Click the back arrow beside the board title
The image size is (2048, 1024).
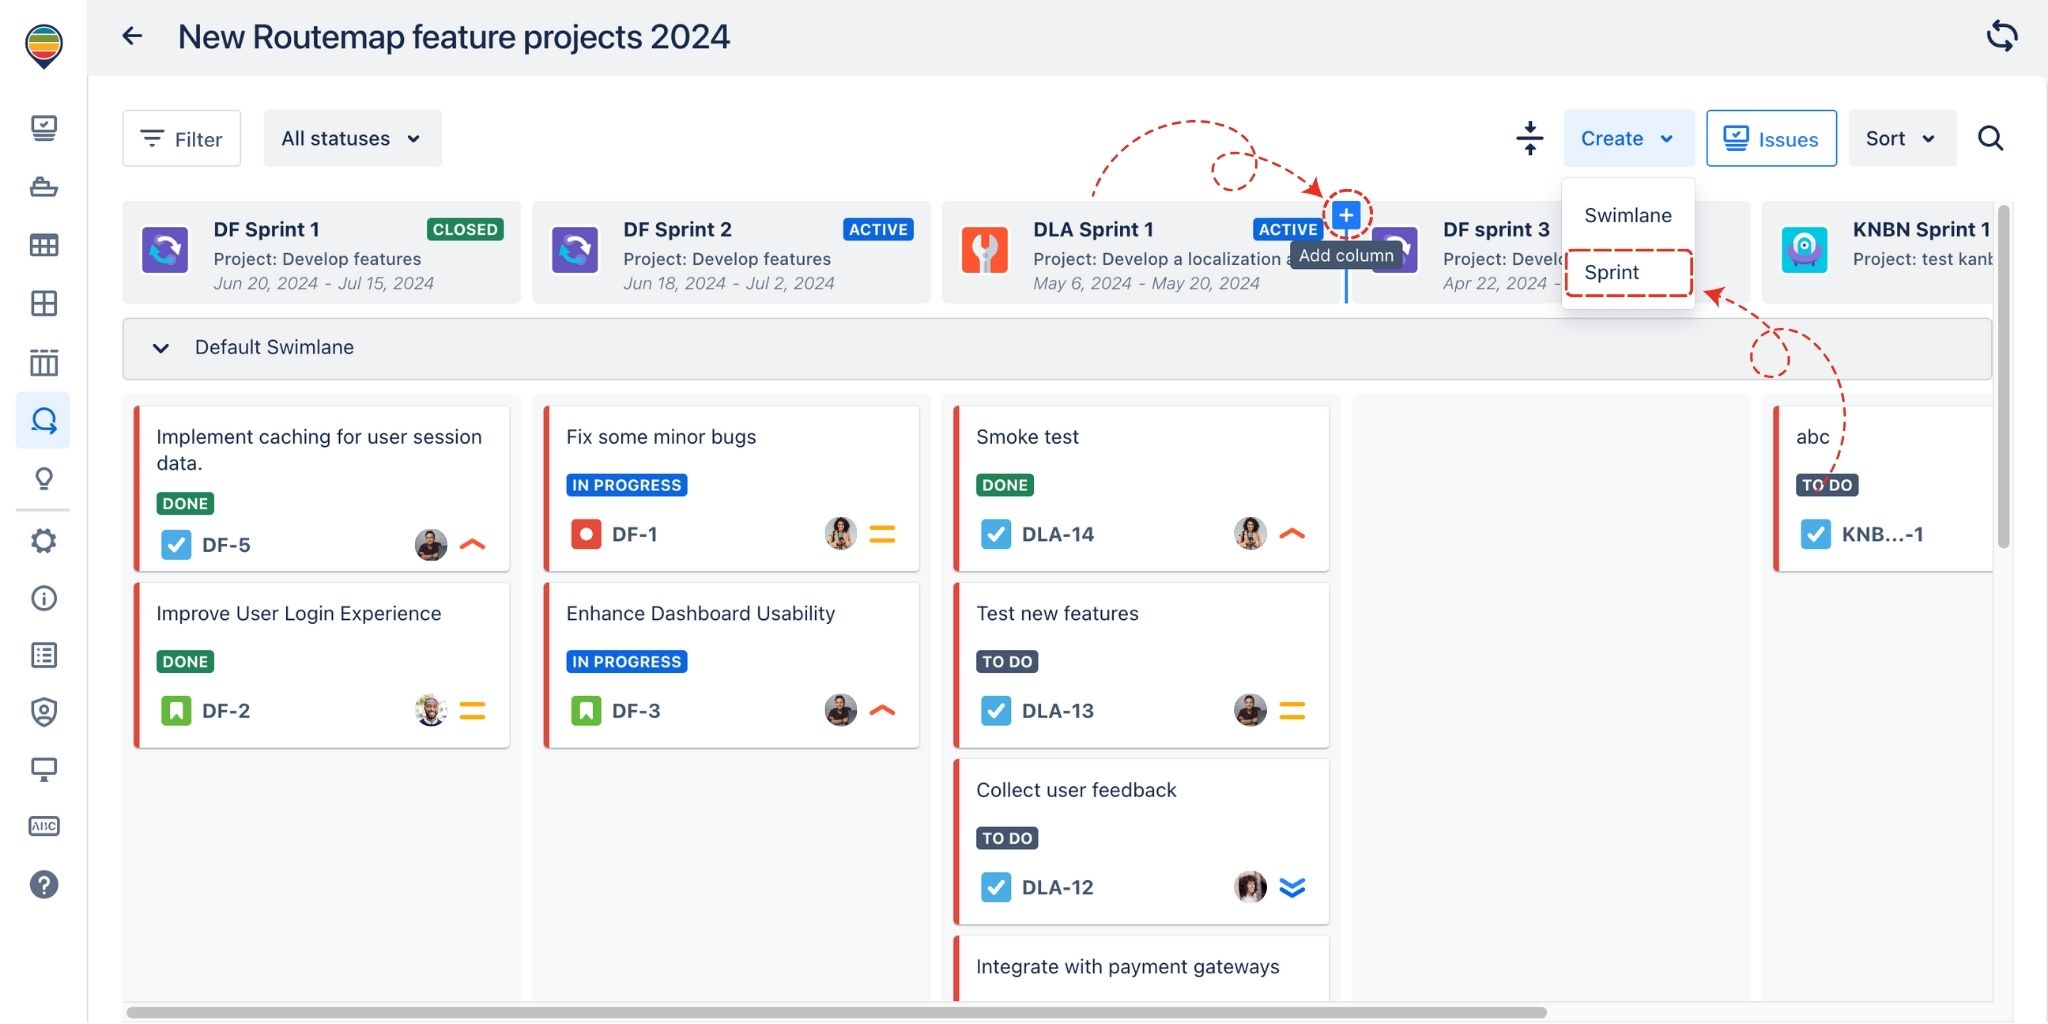click(132, 37)
